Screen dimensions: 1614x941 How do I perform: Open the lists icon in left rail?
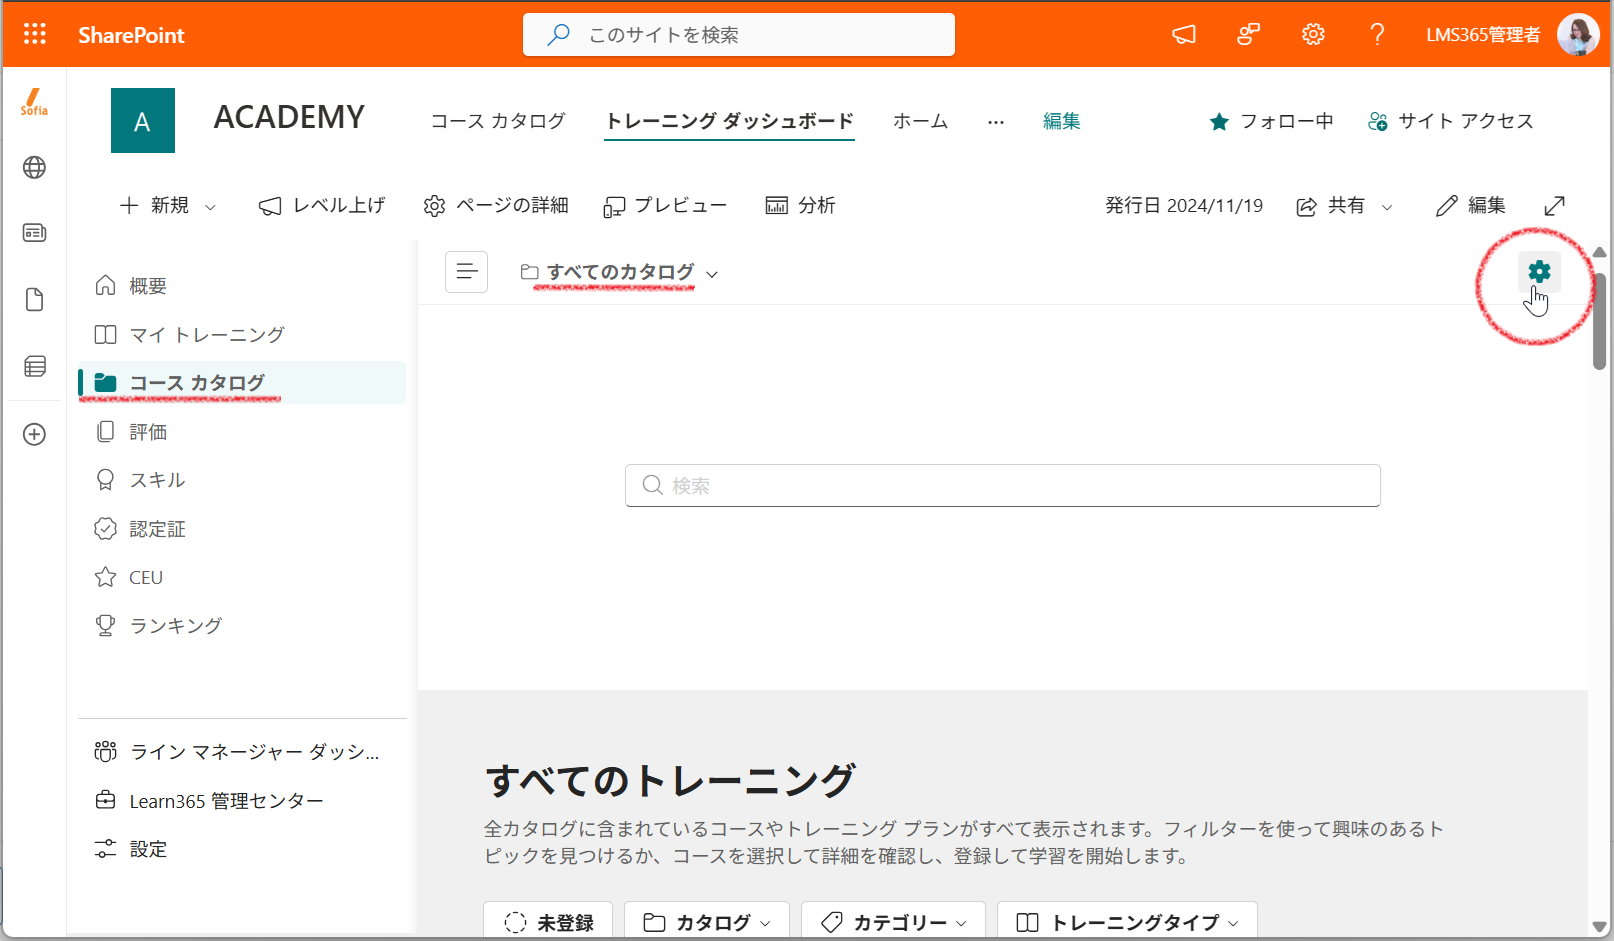click(35, 367)
